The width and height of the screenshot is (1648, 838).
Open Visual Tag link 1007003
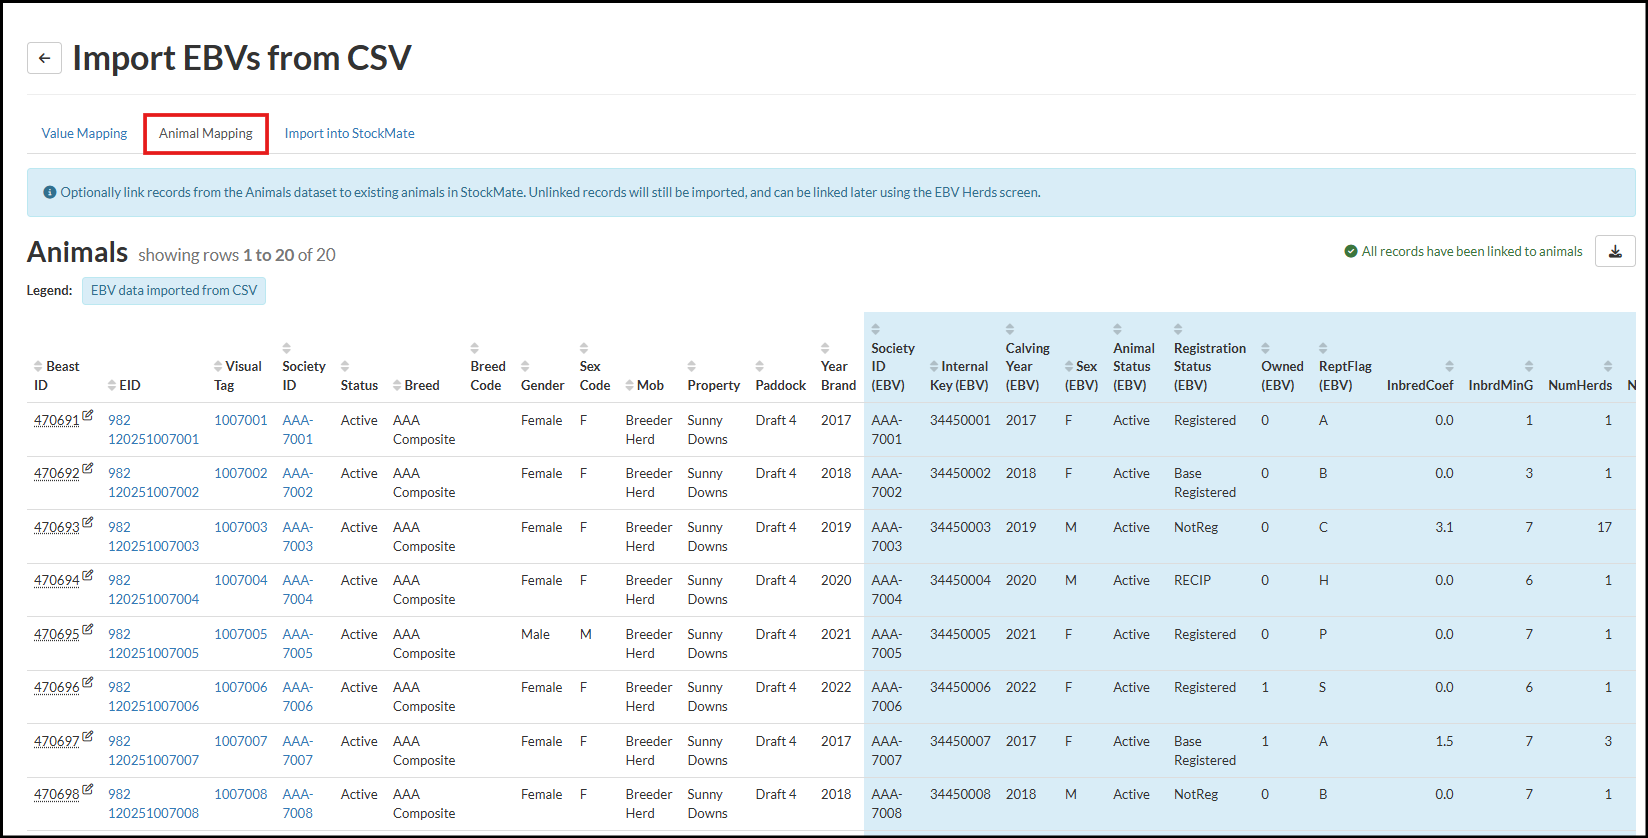point(241,527)
